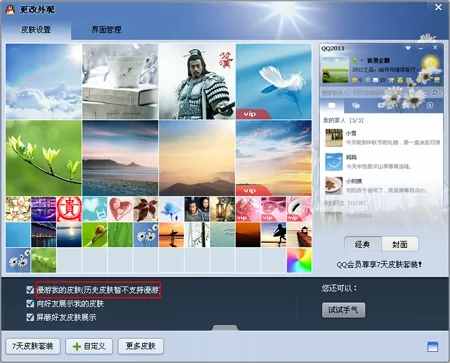This screenshot has height=363, width=450.
Task: Choose the large blue sky clouds skin
Action: [44, 82]
